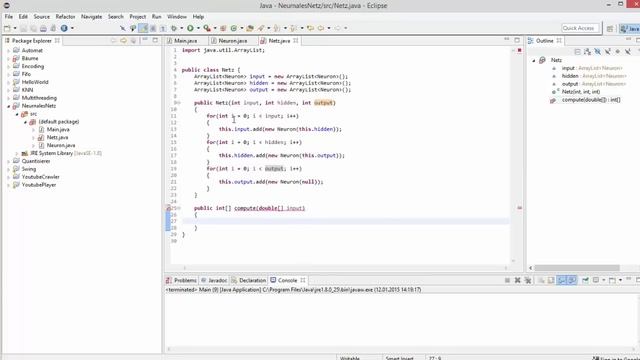The width and height of the screenshot is (640, 360).
Task: Toggle Hide Non-Public Members in Outline
Action: point(618,51)
